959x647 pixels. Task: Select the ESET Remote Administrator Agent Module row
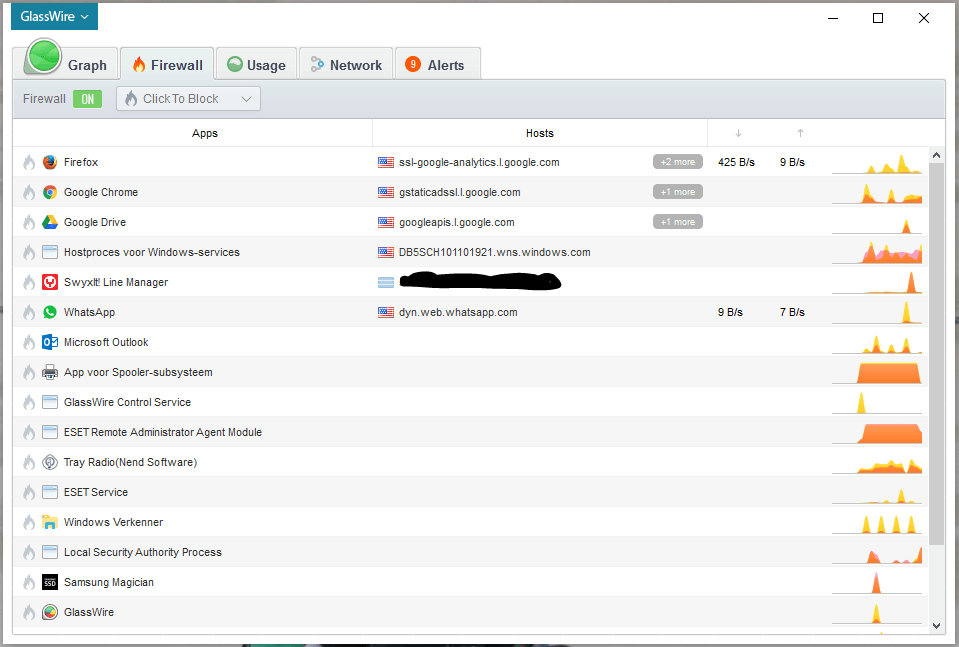click(x=470, y=432)
